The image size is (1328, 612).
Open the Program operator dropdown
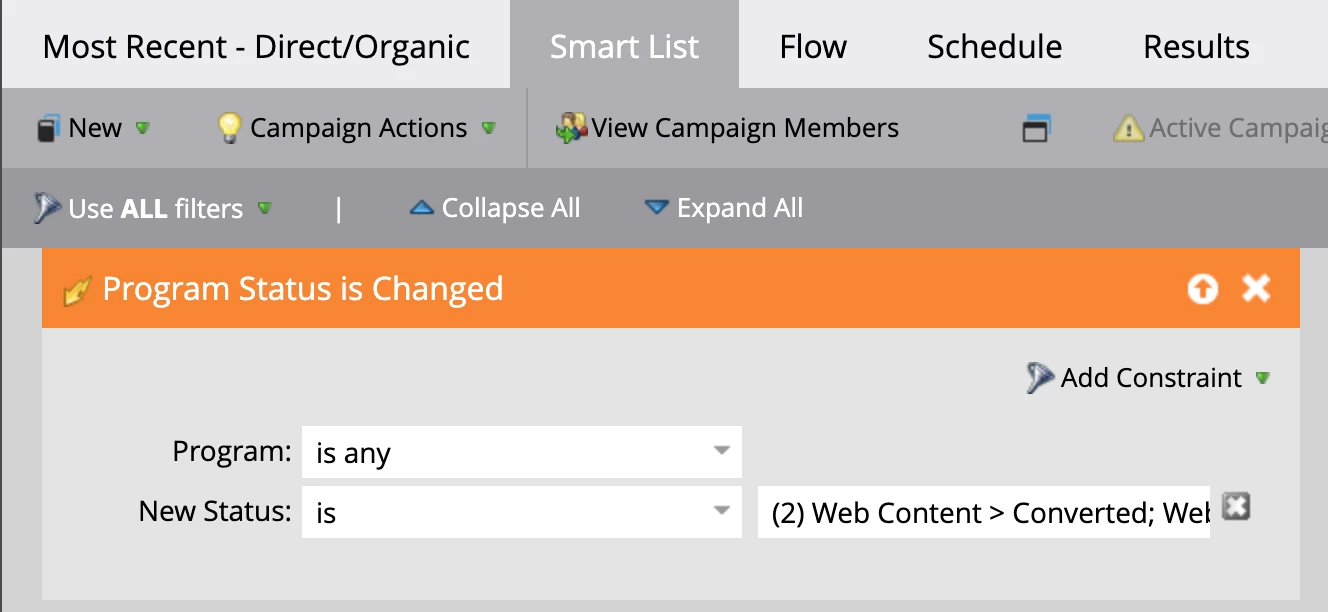(721, 452)
